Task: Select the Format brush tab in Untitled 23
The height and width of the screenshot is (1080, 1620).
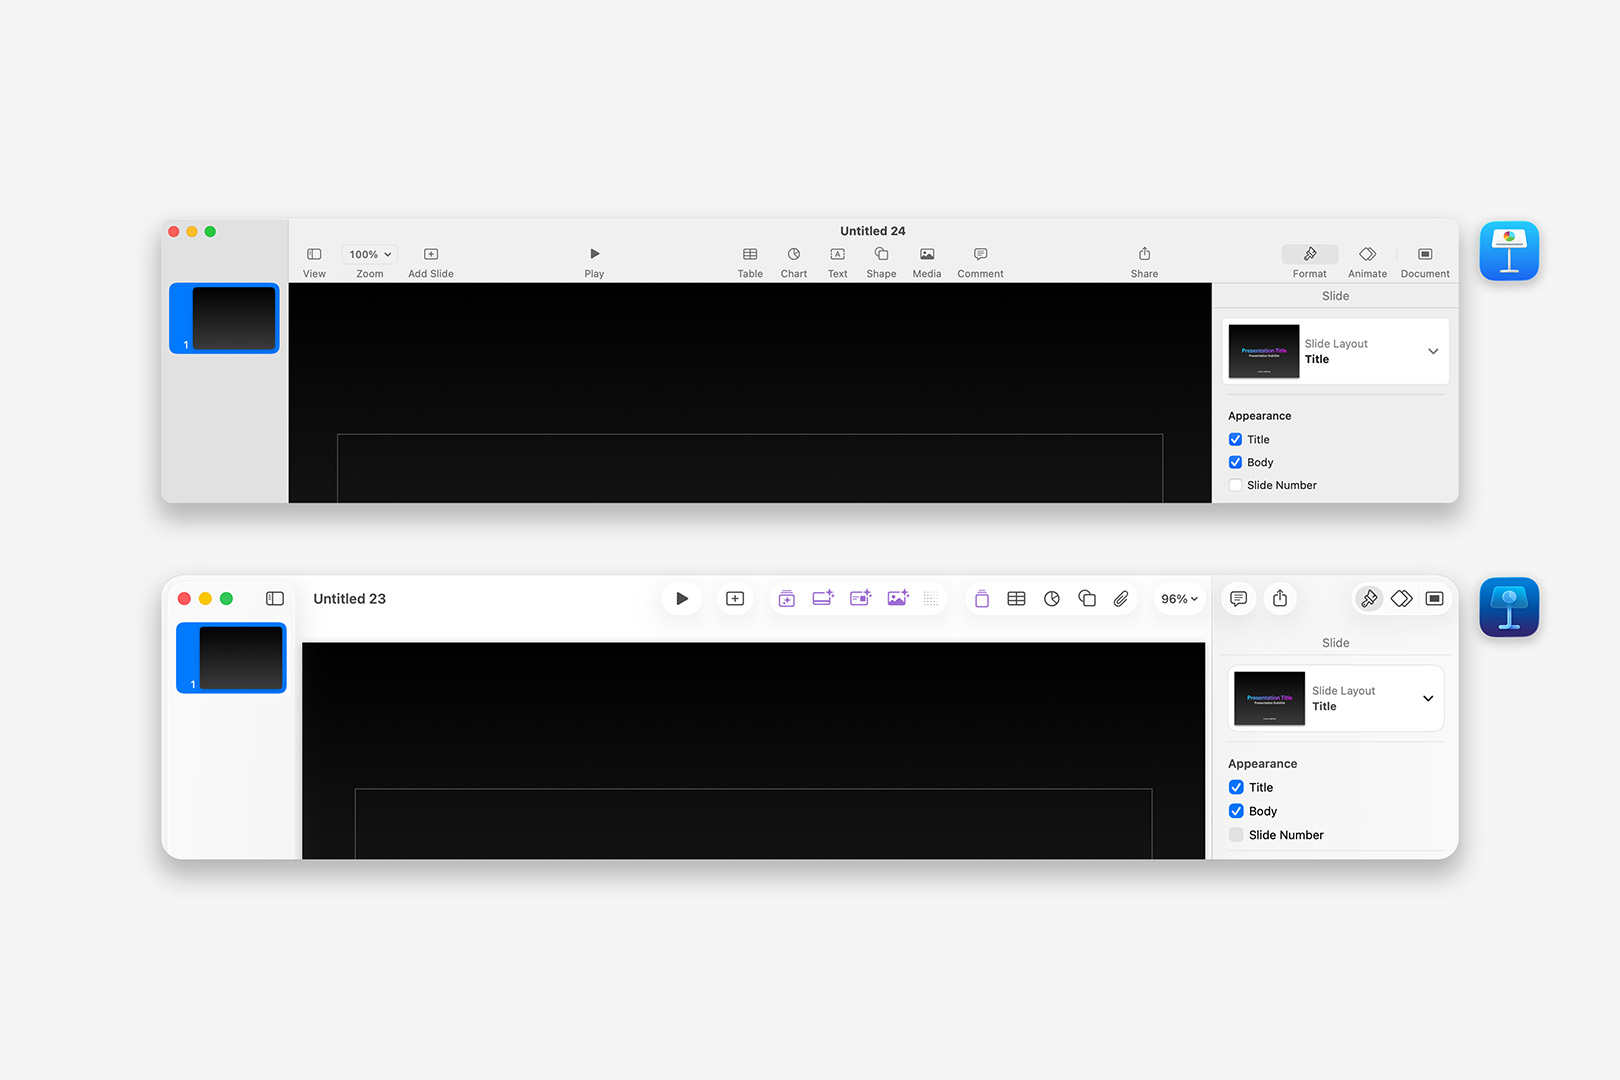Action: coord(1368,598)
